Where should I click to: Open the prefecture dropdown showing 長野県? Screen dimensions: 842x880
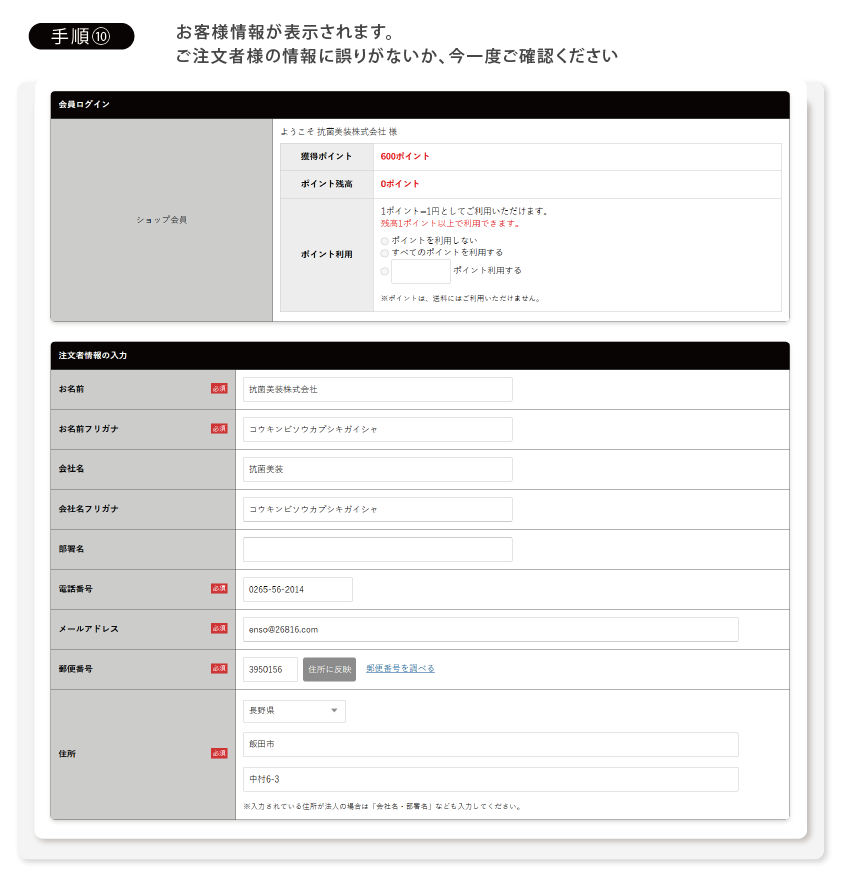(294, 711)
